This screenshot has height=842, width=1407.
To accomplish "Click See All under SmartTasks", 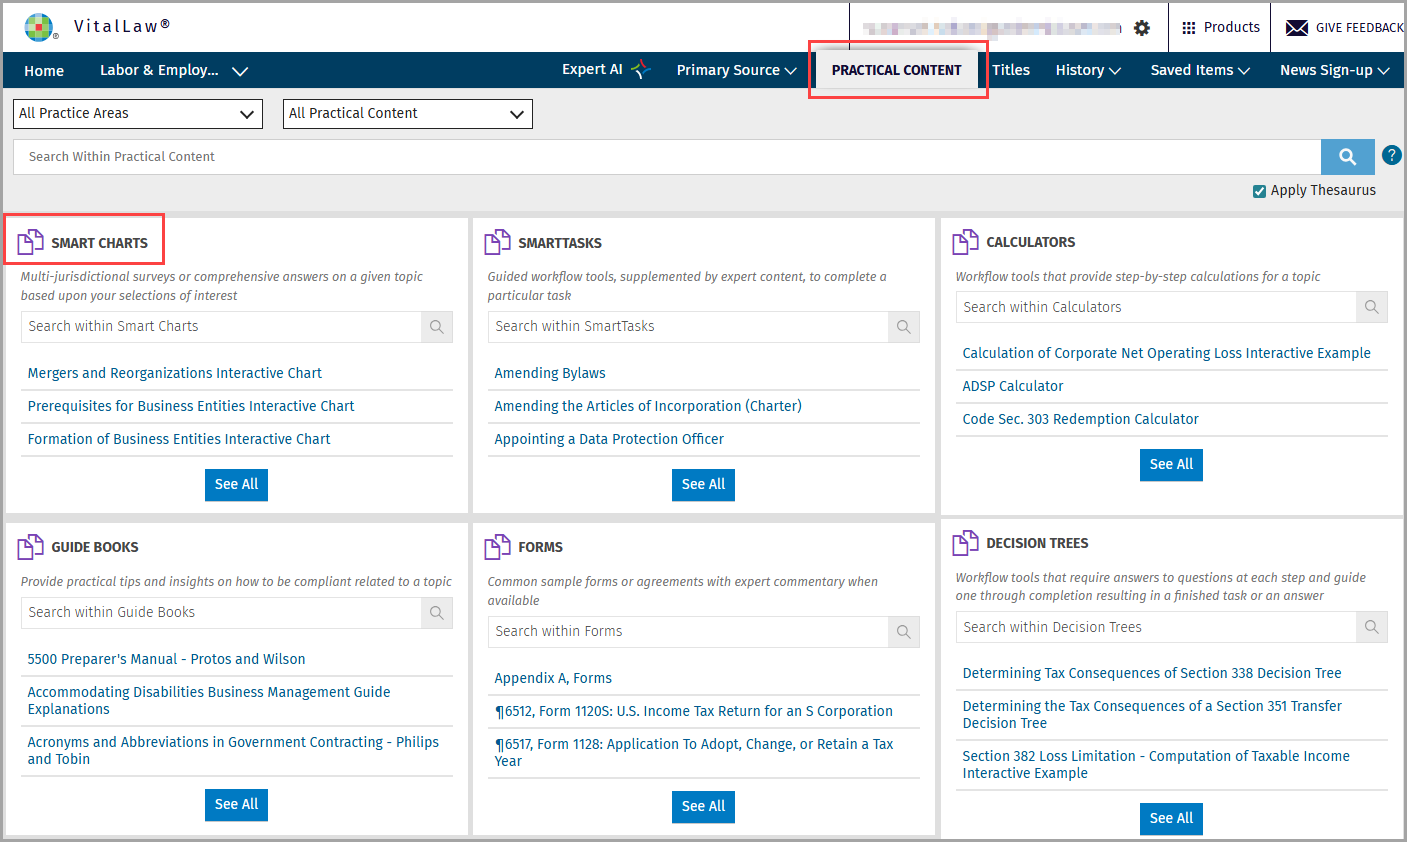I will click(704, 485).
